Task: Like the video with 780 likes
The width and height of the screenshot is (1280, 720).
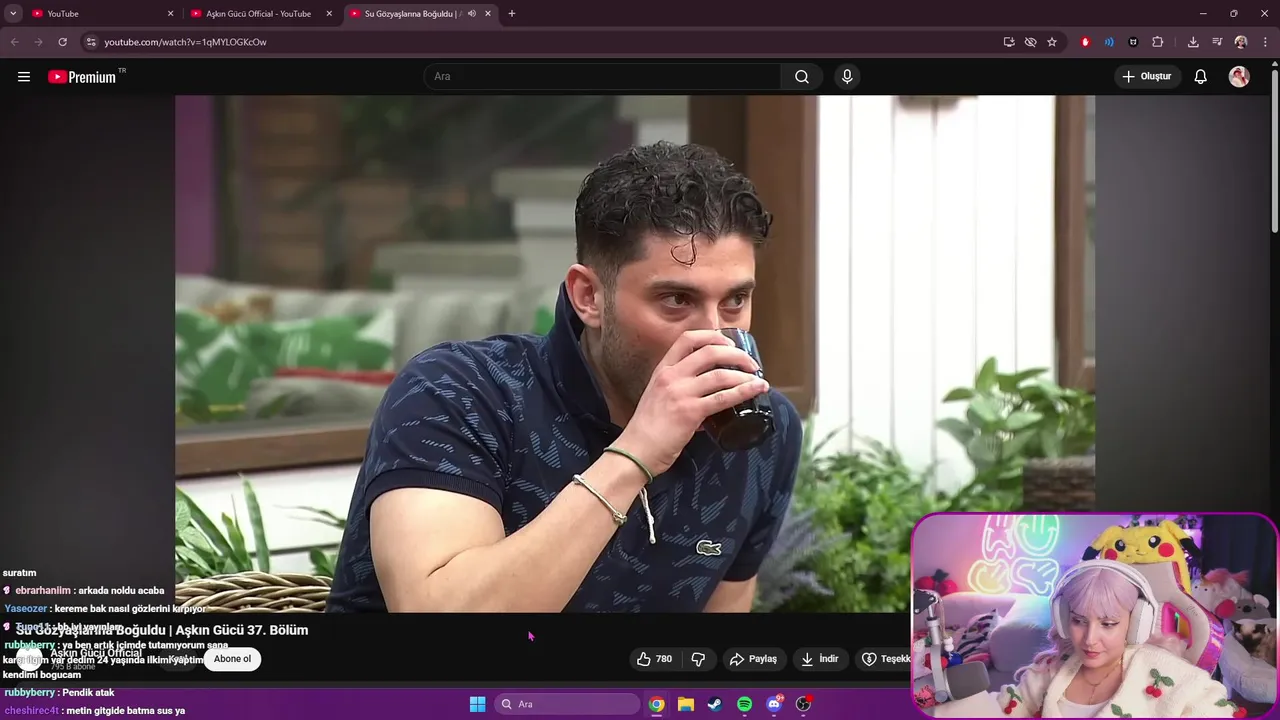Action: pyautogui.click(x=654, y=659)
